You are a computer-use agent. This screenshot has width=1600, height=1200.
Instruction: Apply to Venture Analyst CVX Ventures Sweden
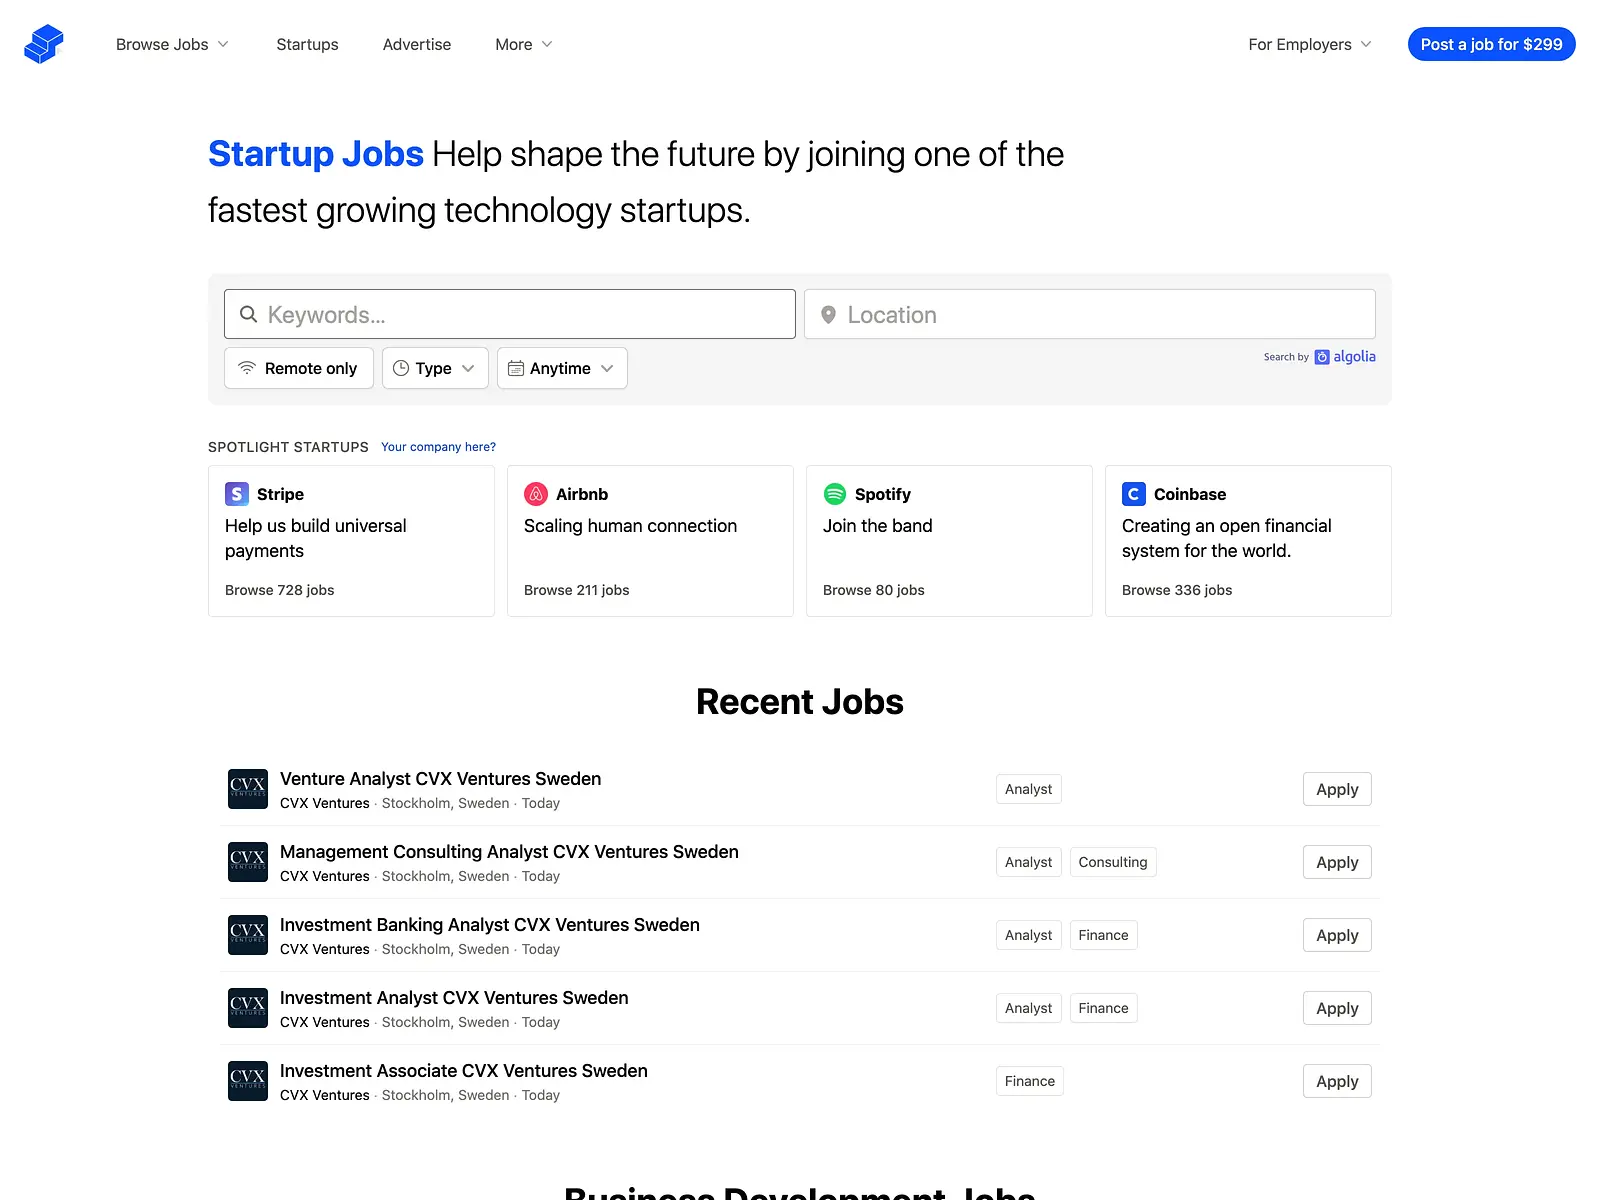1337,789
